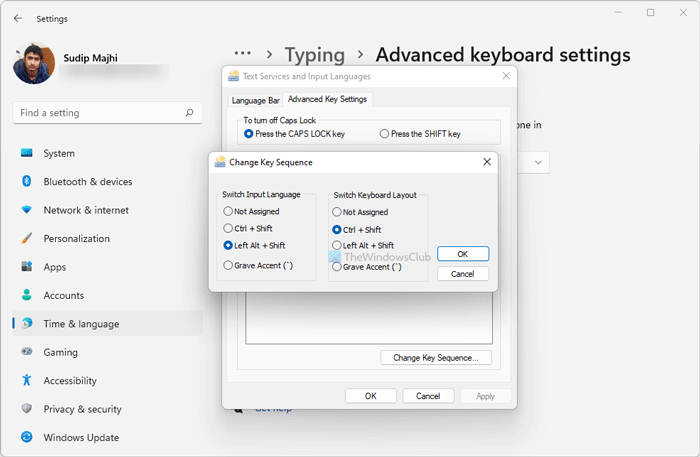Click the Network & internet icon

26,210
